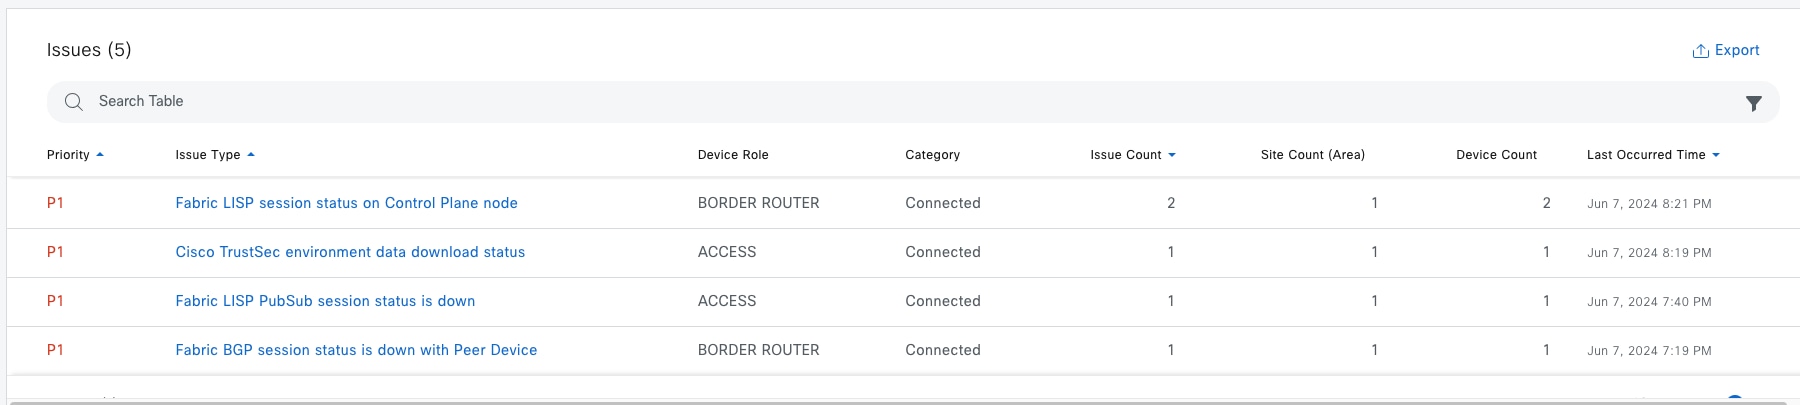Click Device Count column header
Screen dimensions: 1800x405
1496,155
